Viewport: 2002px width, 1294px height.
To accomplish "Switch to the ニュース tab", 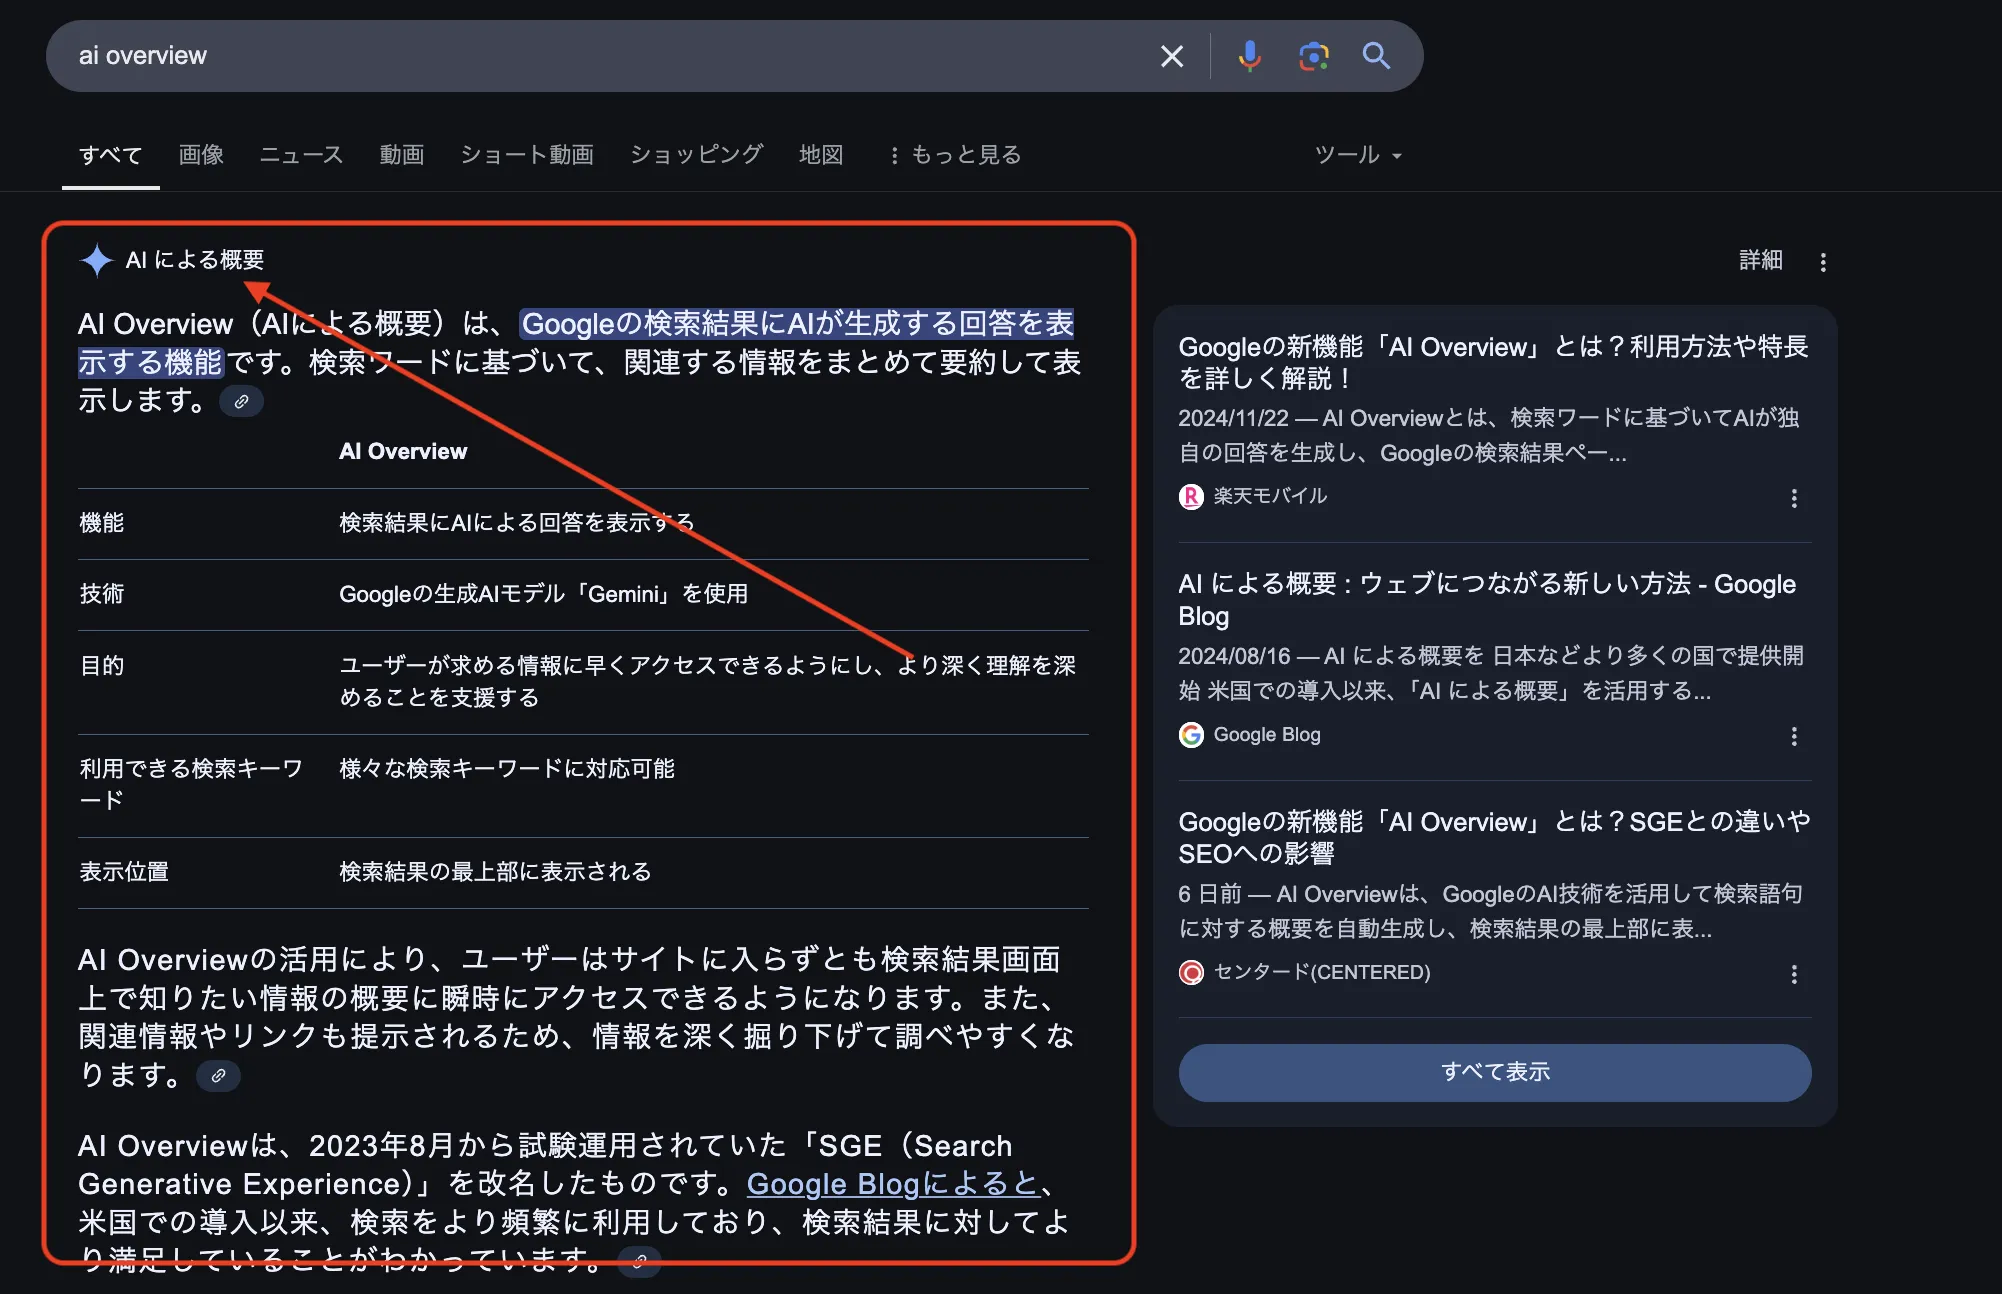I will pos(301,155).
